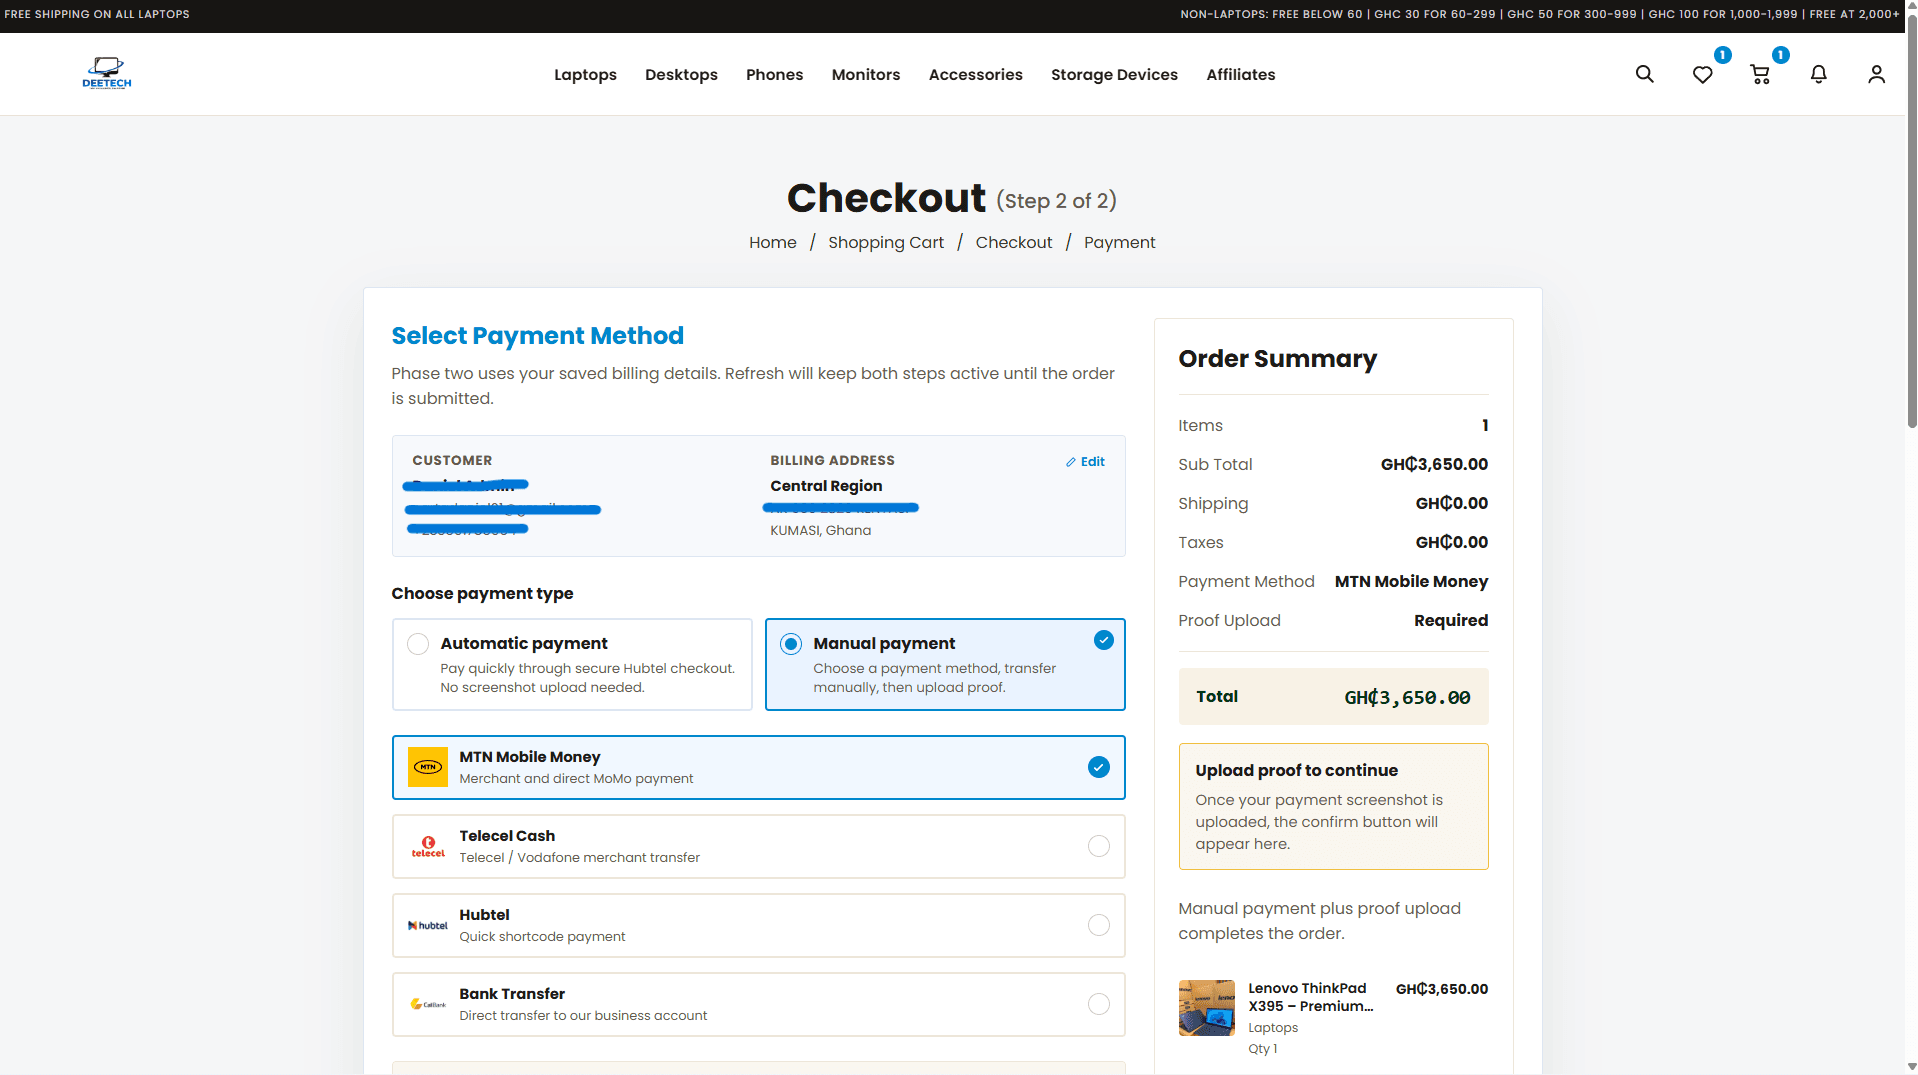Select the MTN Mobile Money option

pyautogui.click(x=758, y=767)
